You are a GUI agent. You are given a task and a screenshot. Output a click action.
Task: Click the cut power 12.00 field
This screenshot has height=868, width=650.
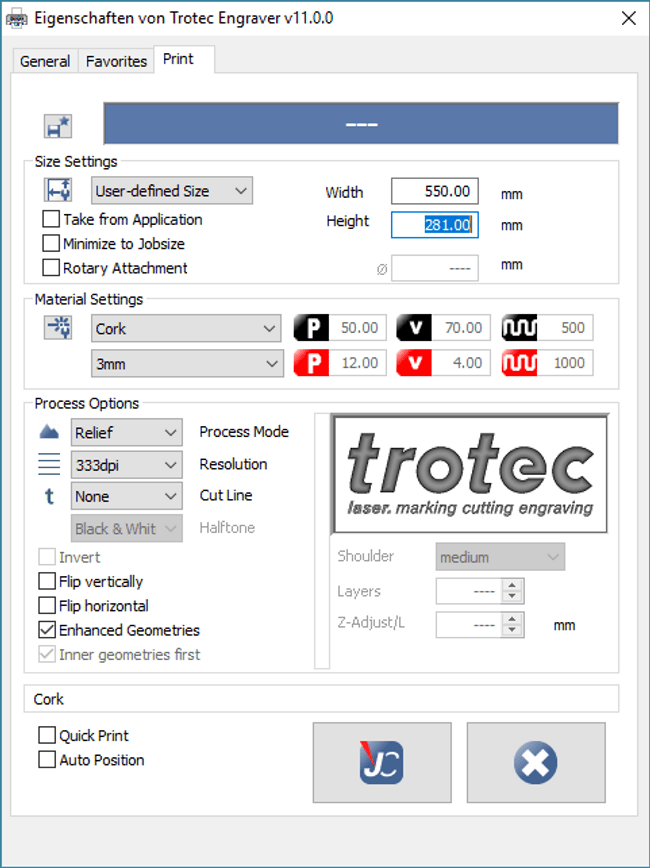(358, 363)
